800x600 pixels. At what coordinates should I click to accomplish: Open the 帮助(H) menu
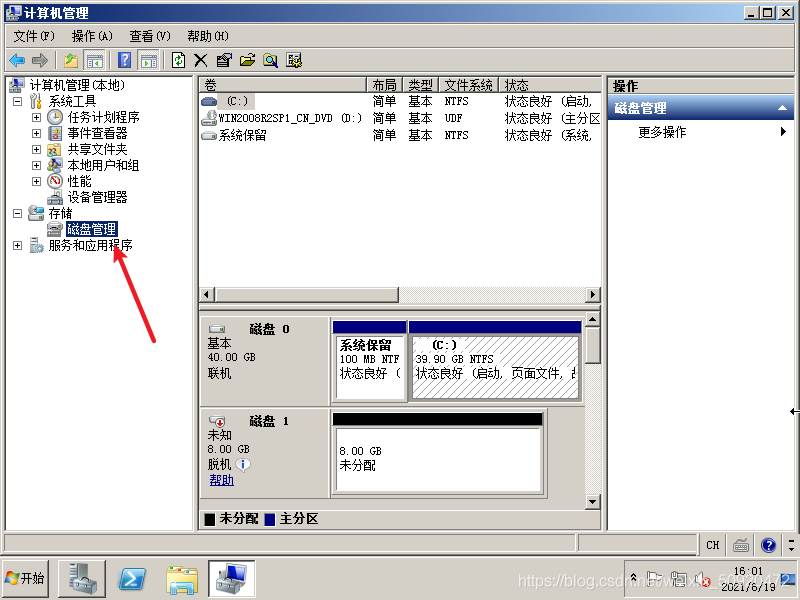point(208,36)
